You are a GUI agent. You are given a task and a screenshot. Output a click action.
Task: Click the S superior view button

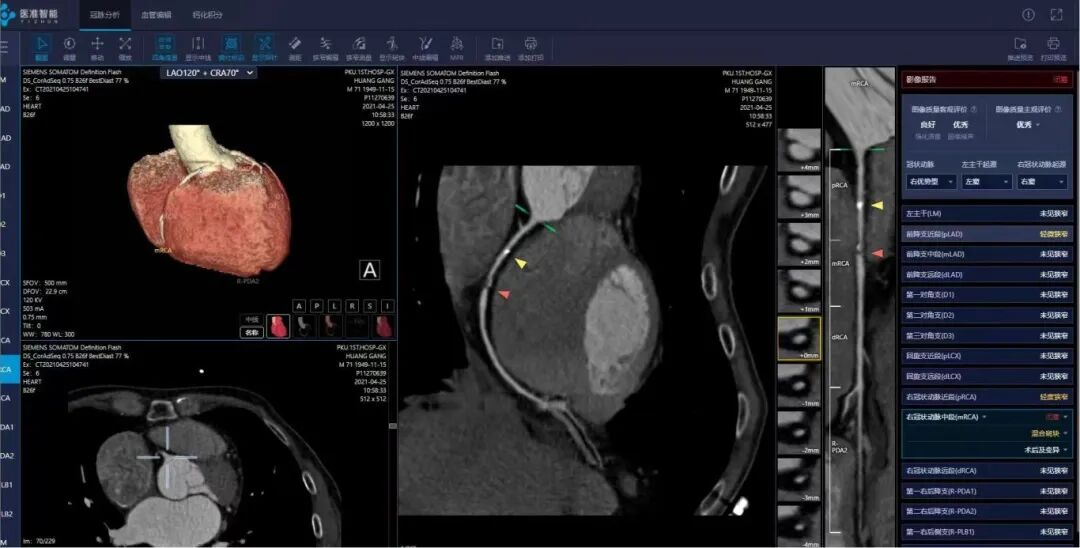tap(370, 306)
